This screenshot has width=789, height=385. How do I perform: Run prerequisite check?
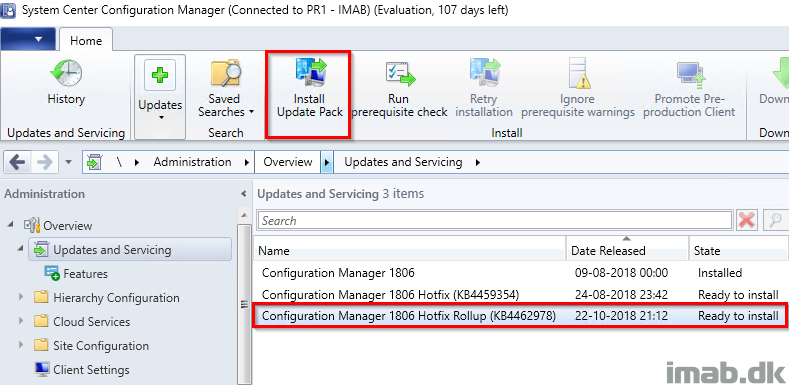pyautogui.click(x=400, y=90)
